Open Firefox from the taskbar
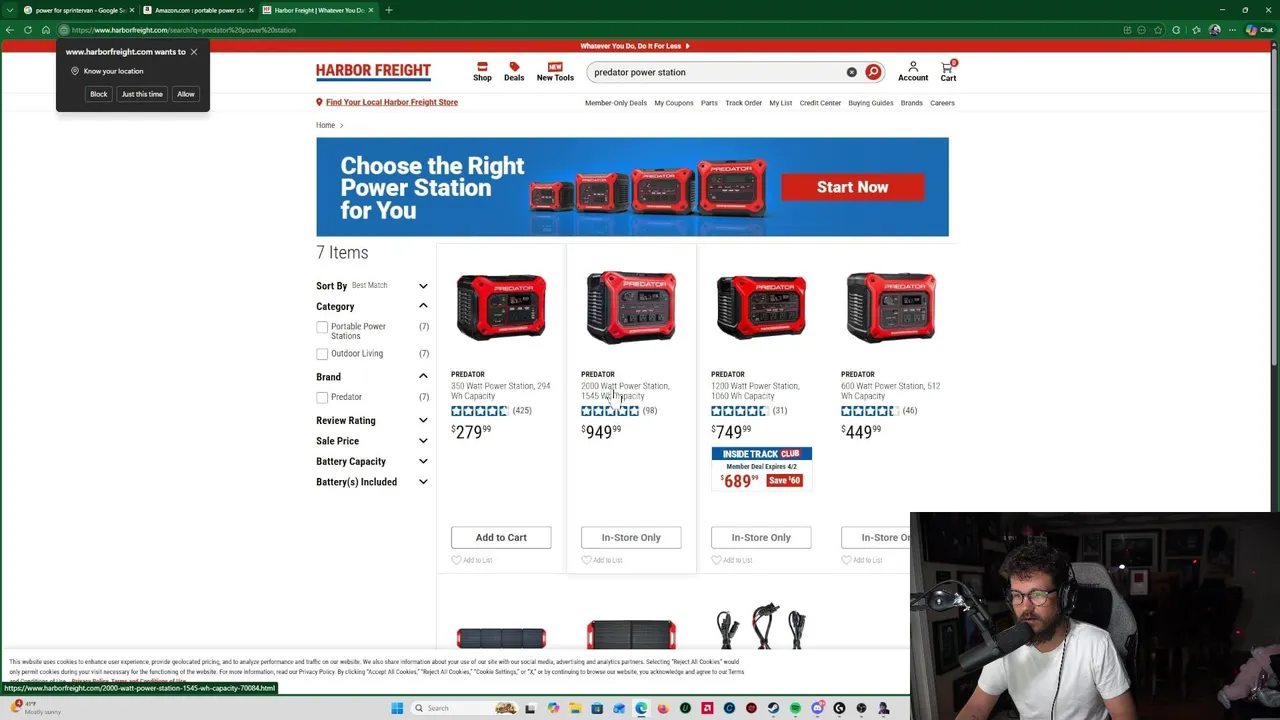Viewport: 1280px width, 720px height. click(x=663, y=708)
